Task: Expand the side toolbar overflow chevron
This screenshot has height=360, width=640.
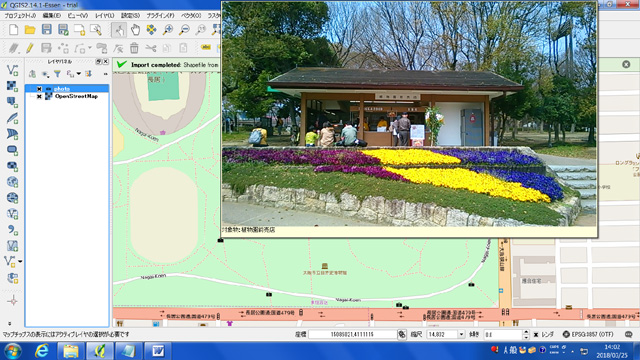Action: pos(10,324)
